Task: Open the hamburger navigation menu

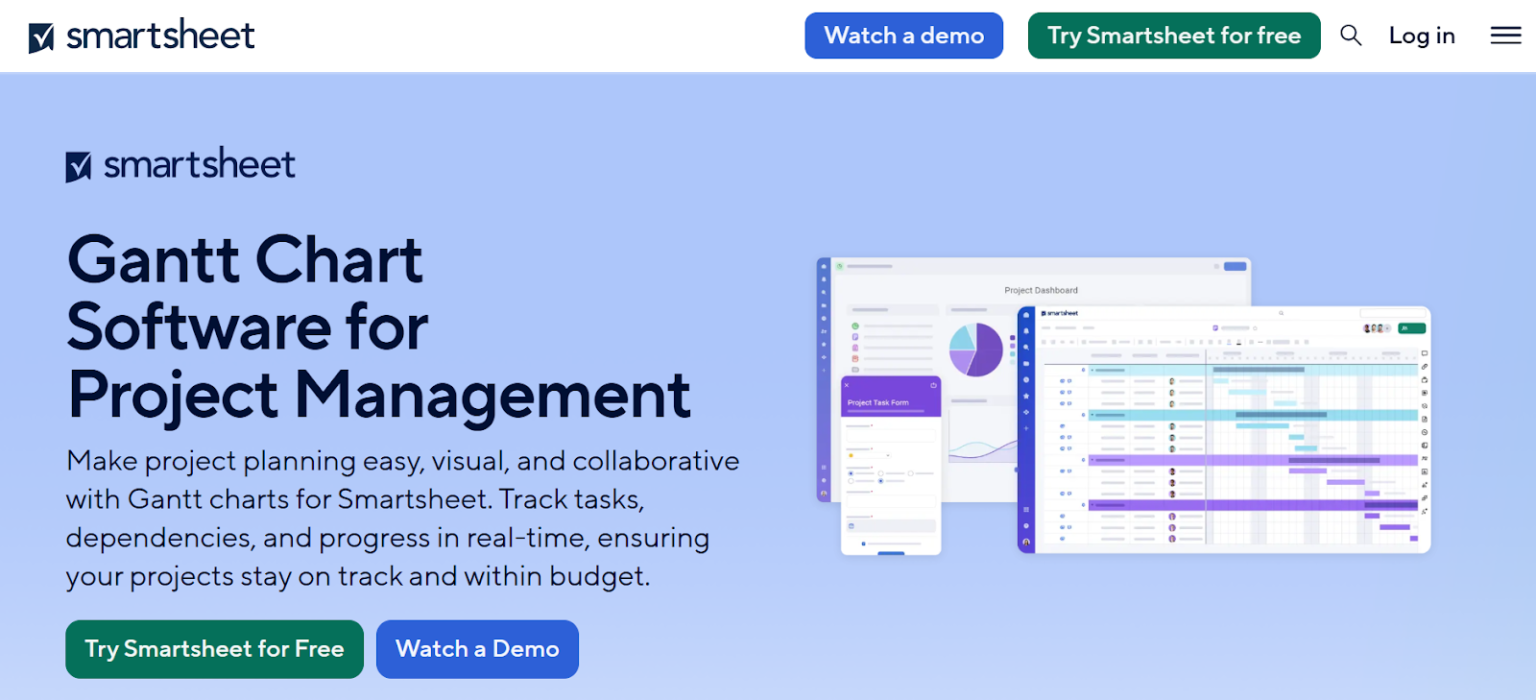Action: pos(1504,35)
